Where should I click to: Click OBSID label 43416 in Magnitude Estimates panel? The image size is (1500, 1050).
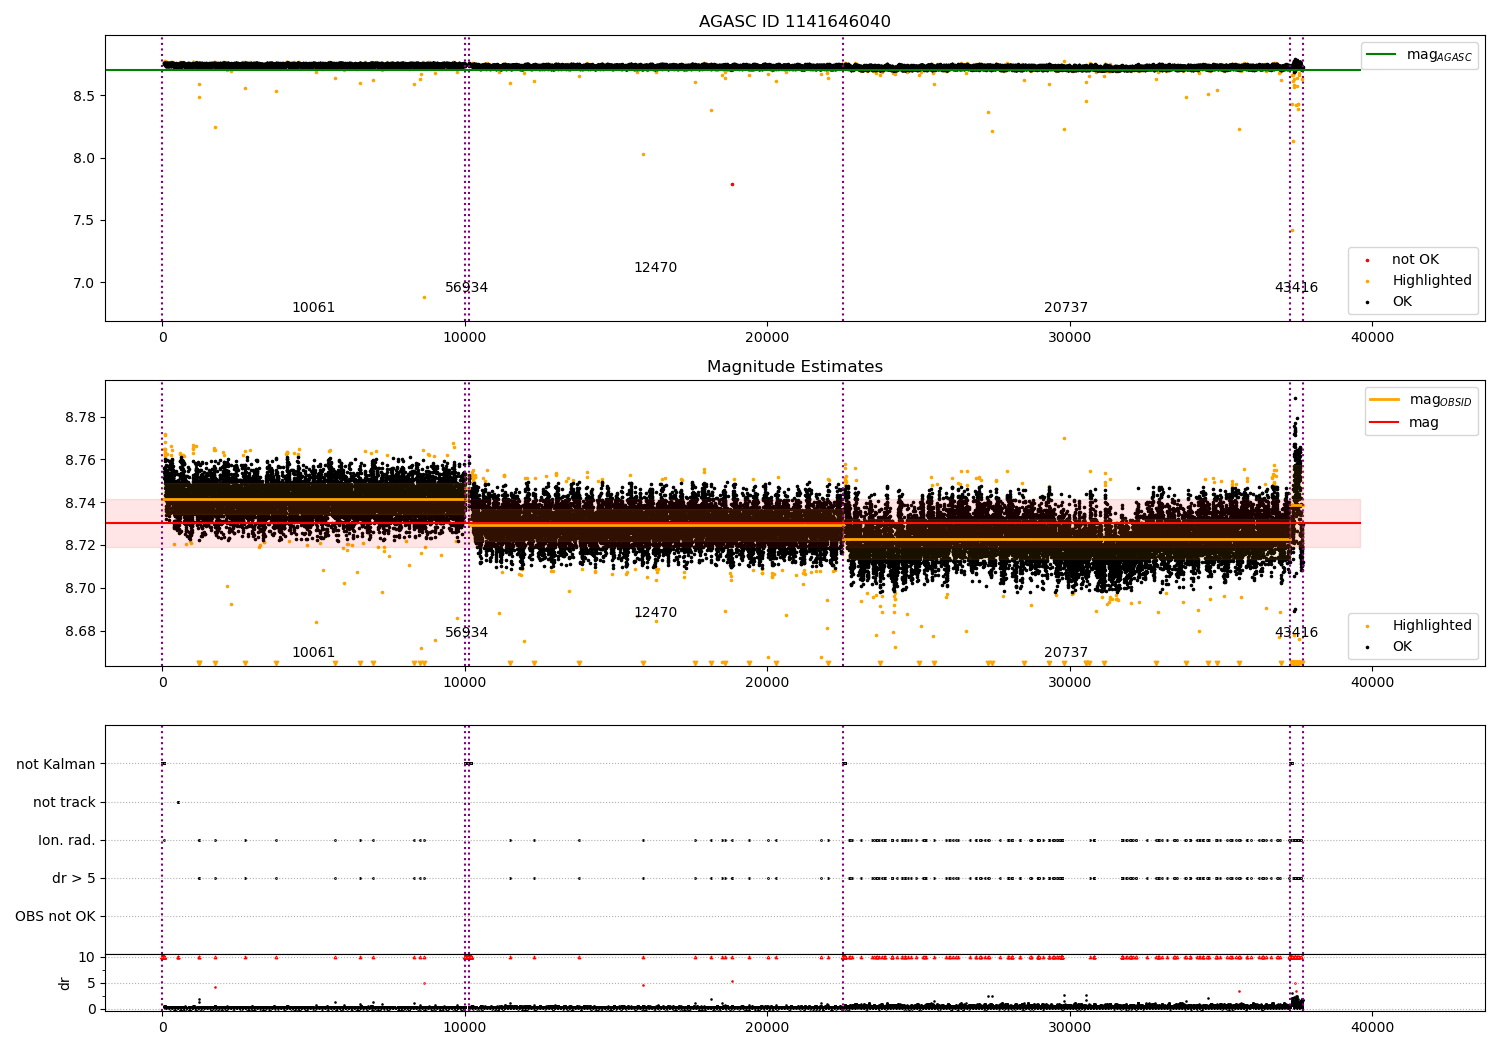(x=1296, y=633)
